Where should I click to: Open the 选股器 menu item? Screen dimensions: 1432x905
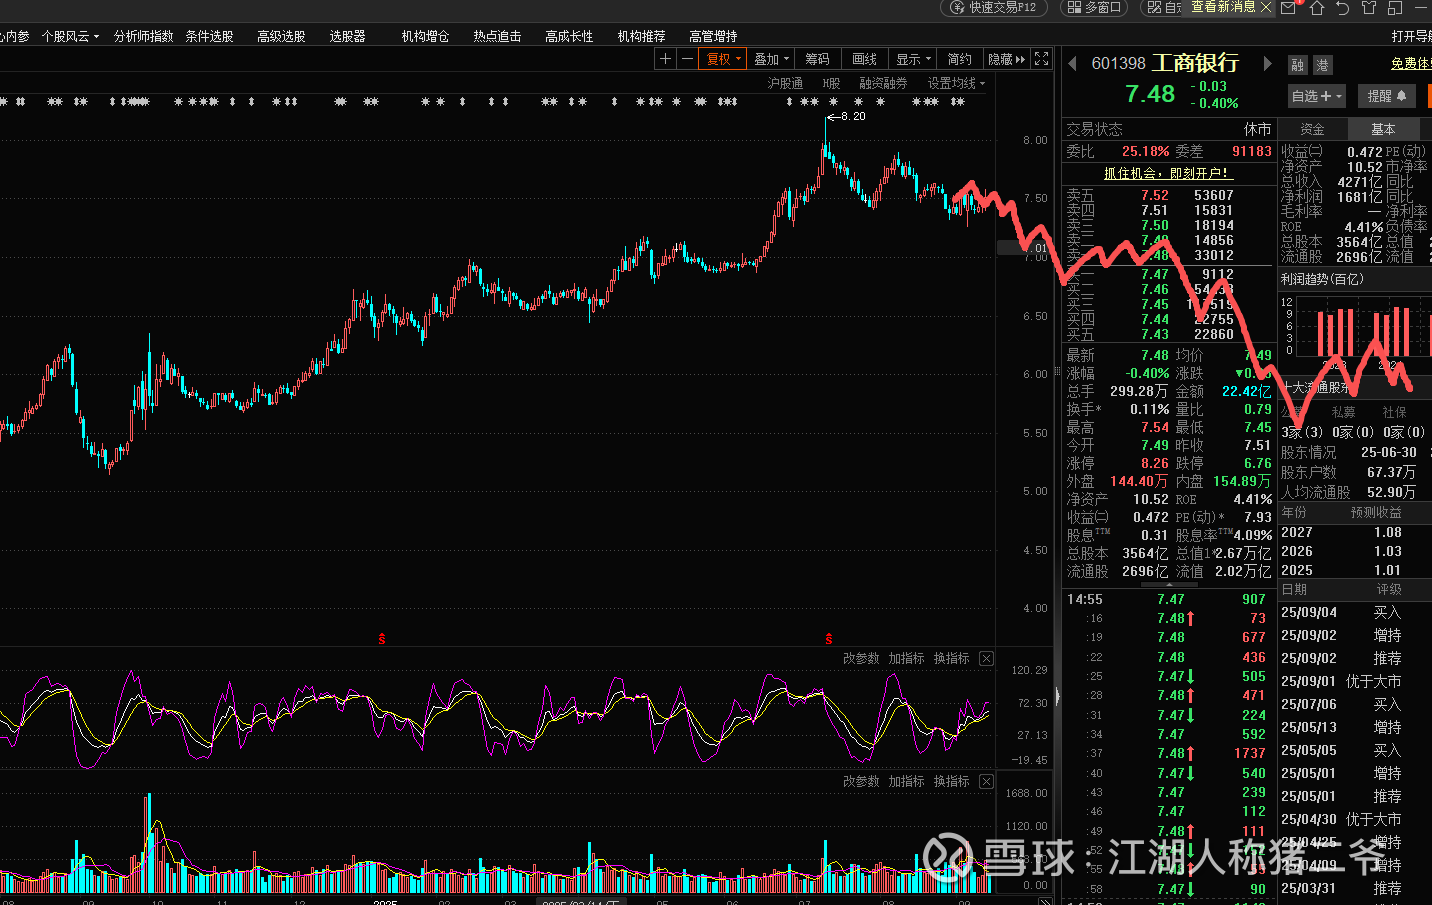coord(347,36)
